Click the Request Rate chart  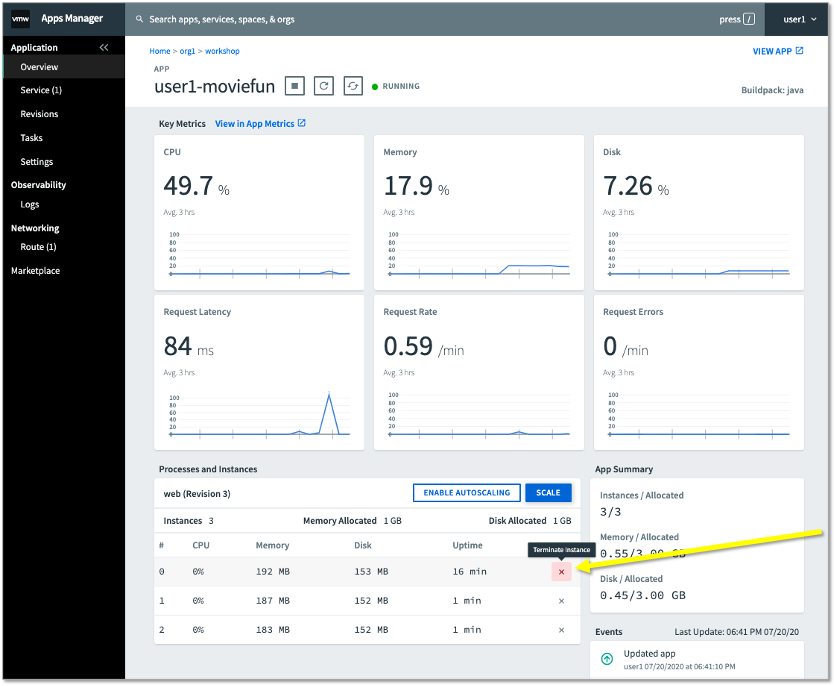(x=479, y=414)
